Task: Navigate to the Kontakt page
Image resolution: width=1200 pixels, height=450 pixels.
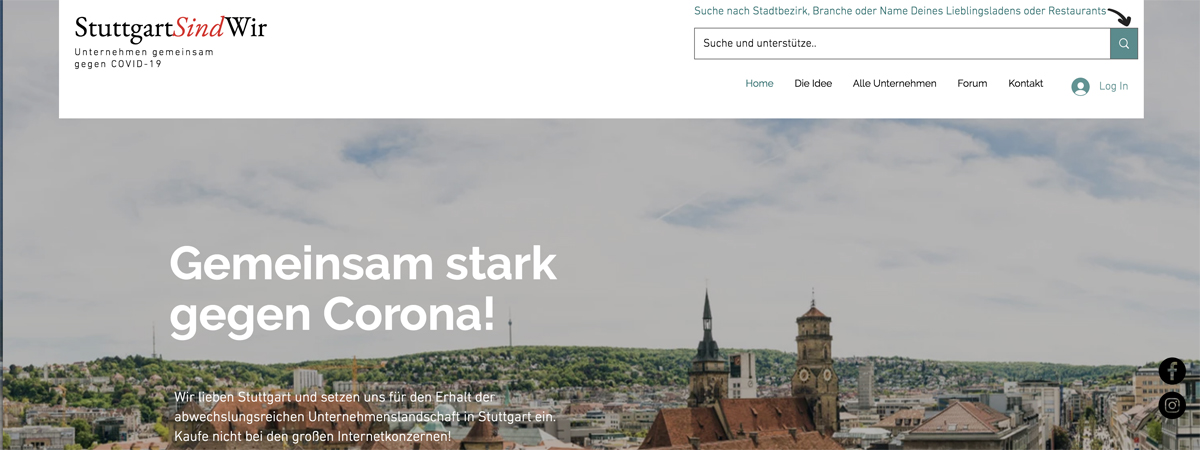Action: [1025, 83]
